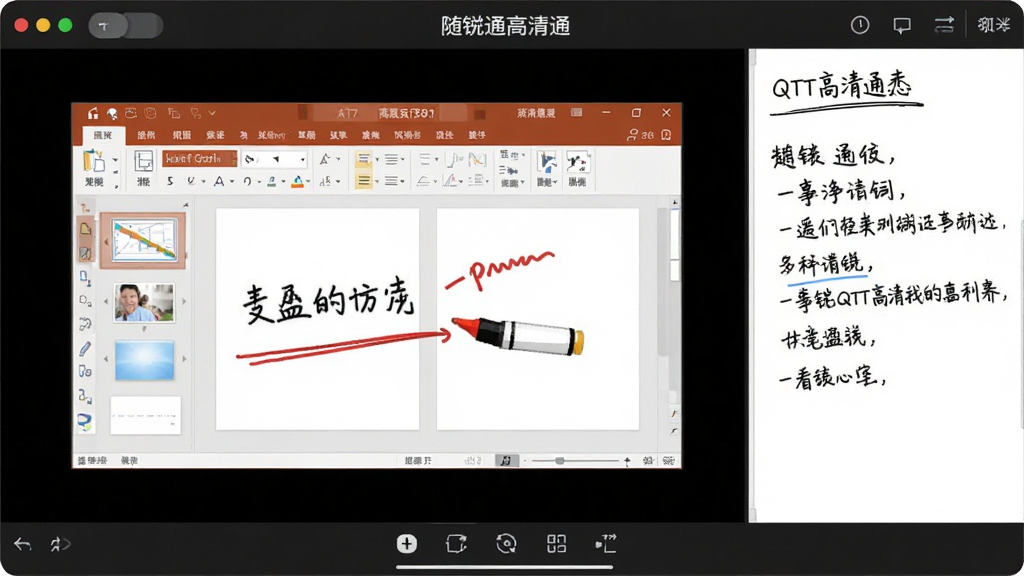Image resolution: width=1024 pixels, height=576 pixels.
Task: Toggle the pill switch in the title bar
Action: pyautogui.click(x=125, y=26)
